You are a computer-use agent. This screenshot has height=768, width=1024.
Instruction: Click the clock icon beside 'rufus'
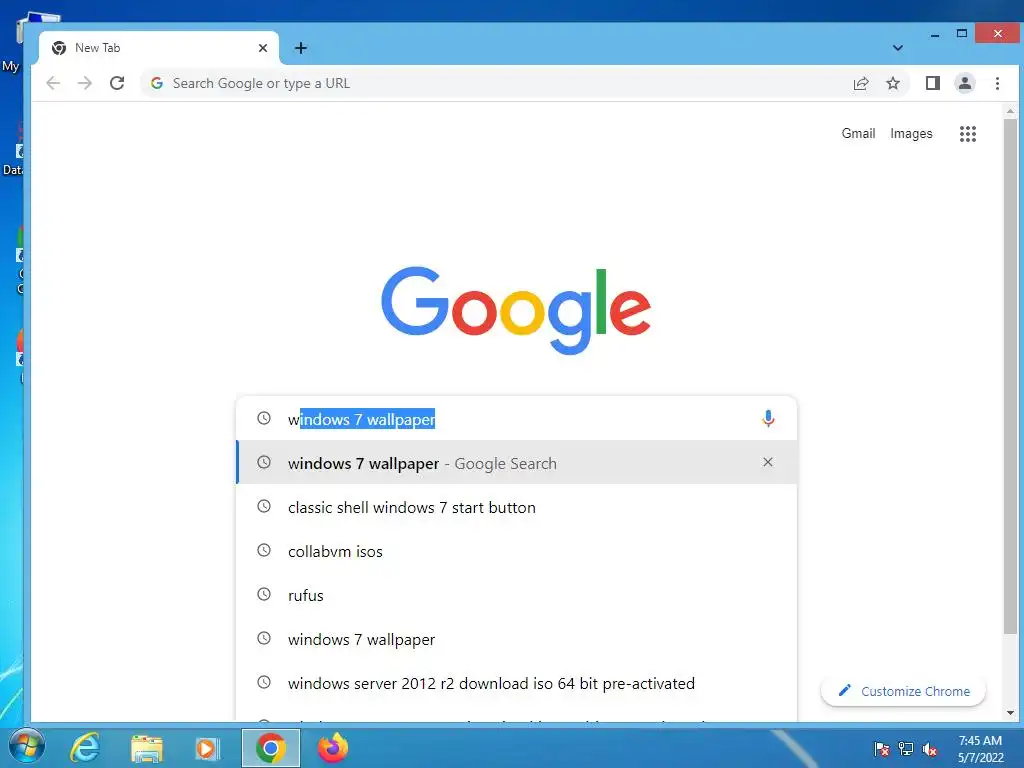[x=264, y=594]
